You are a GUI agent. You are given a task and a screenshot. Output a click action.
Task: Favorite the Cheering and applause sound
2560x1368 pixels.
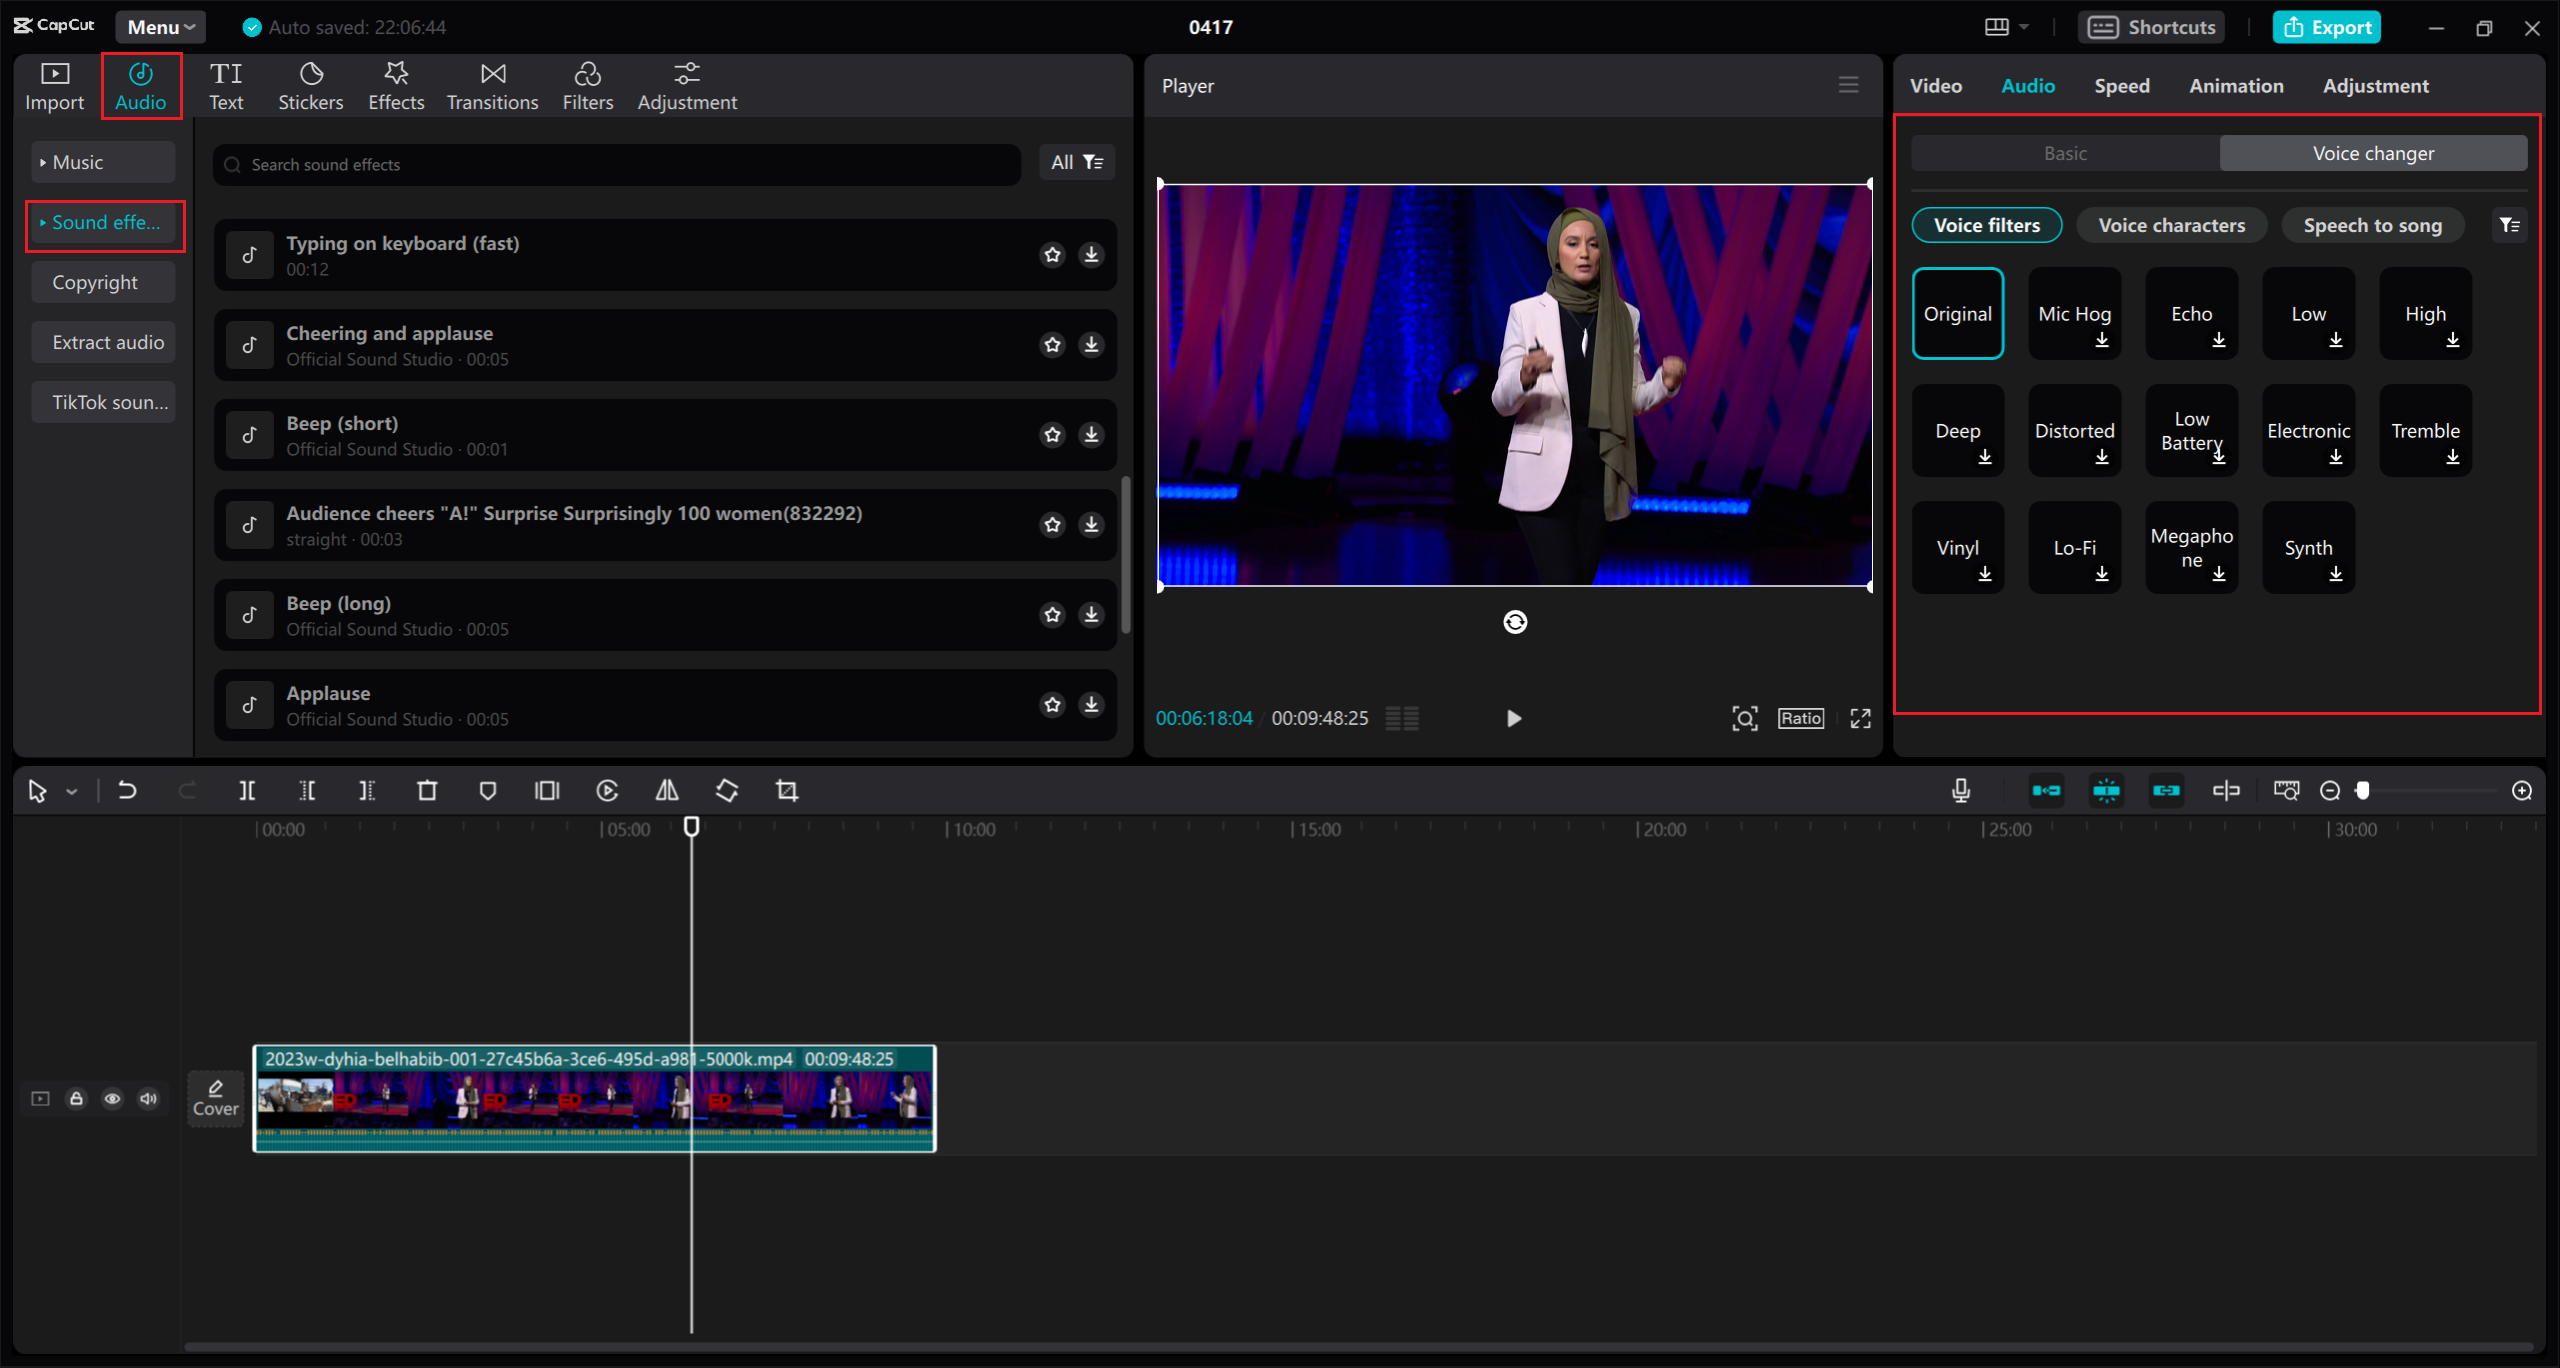1052,345
